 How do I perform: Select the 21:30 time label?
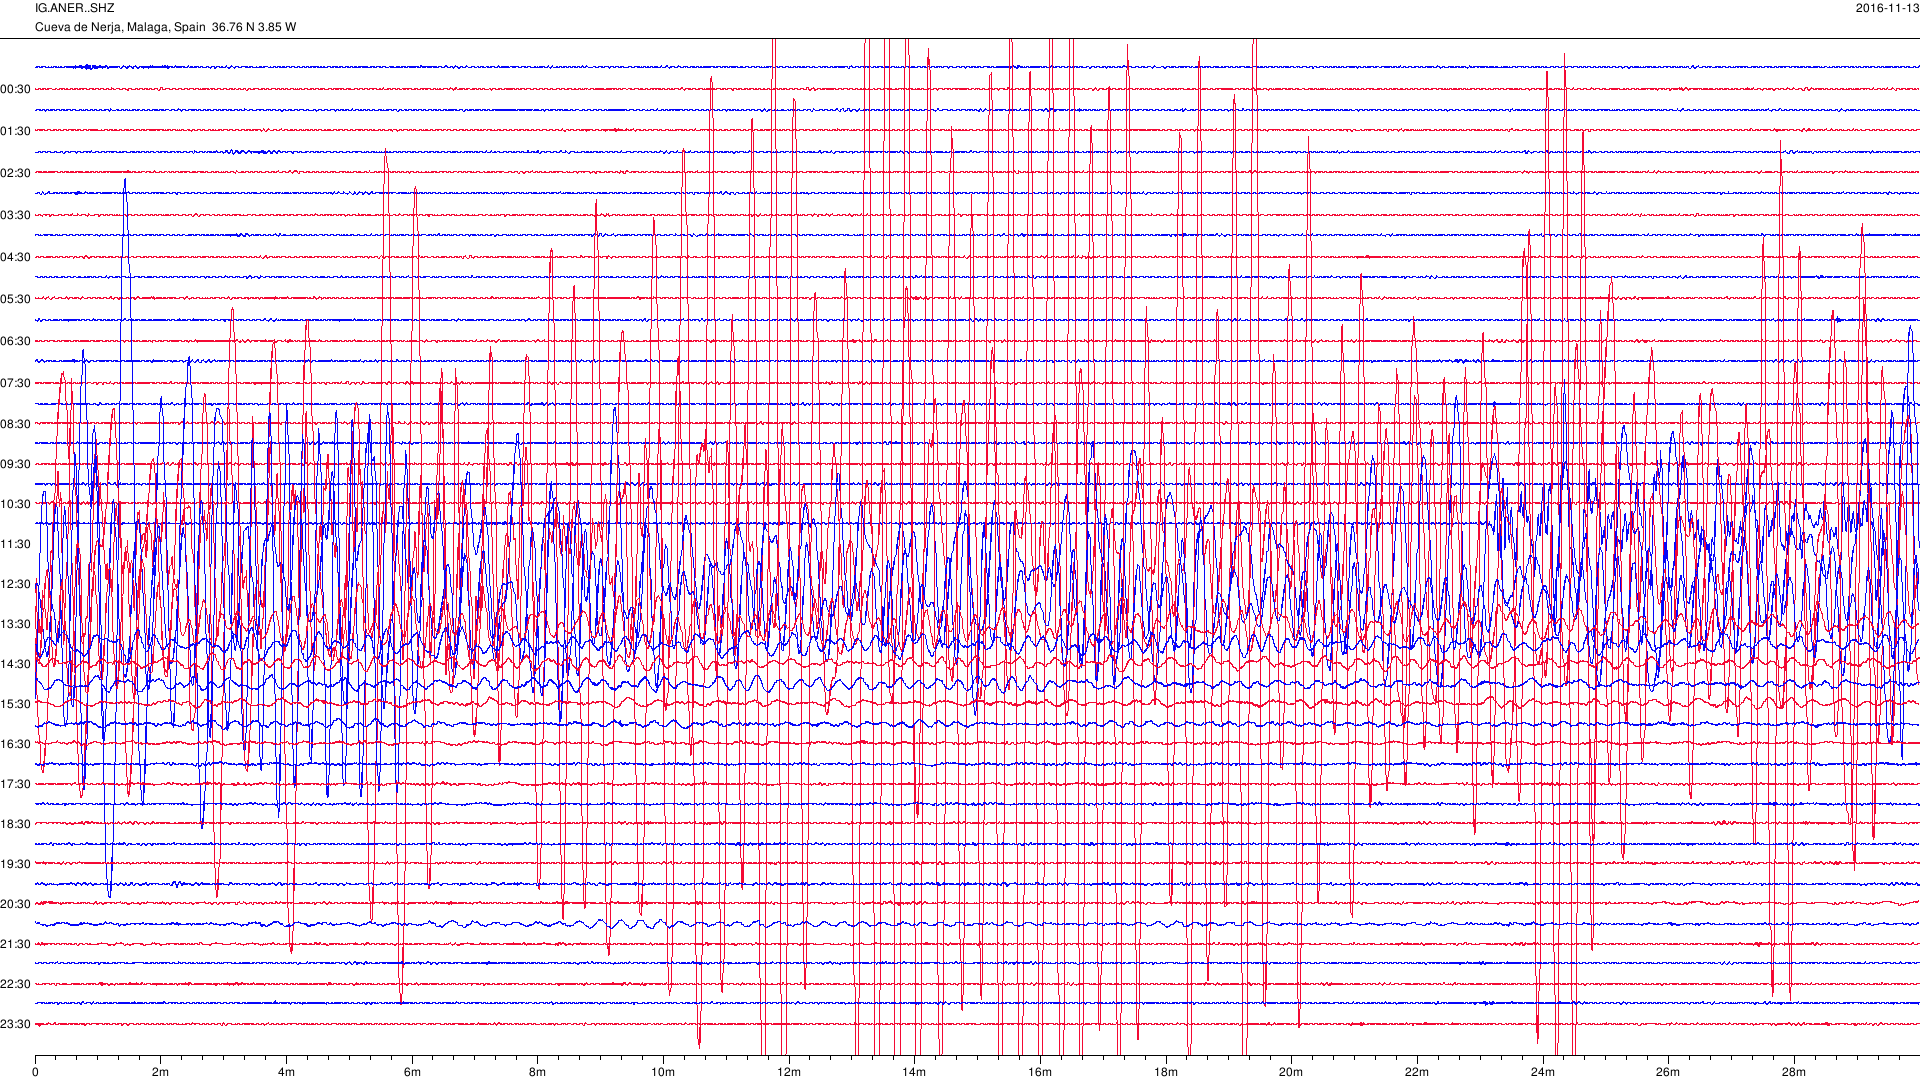click(16, 944)
